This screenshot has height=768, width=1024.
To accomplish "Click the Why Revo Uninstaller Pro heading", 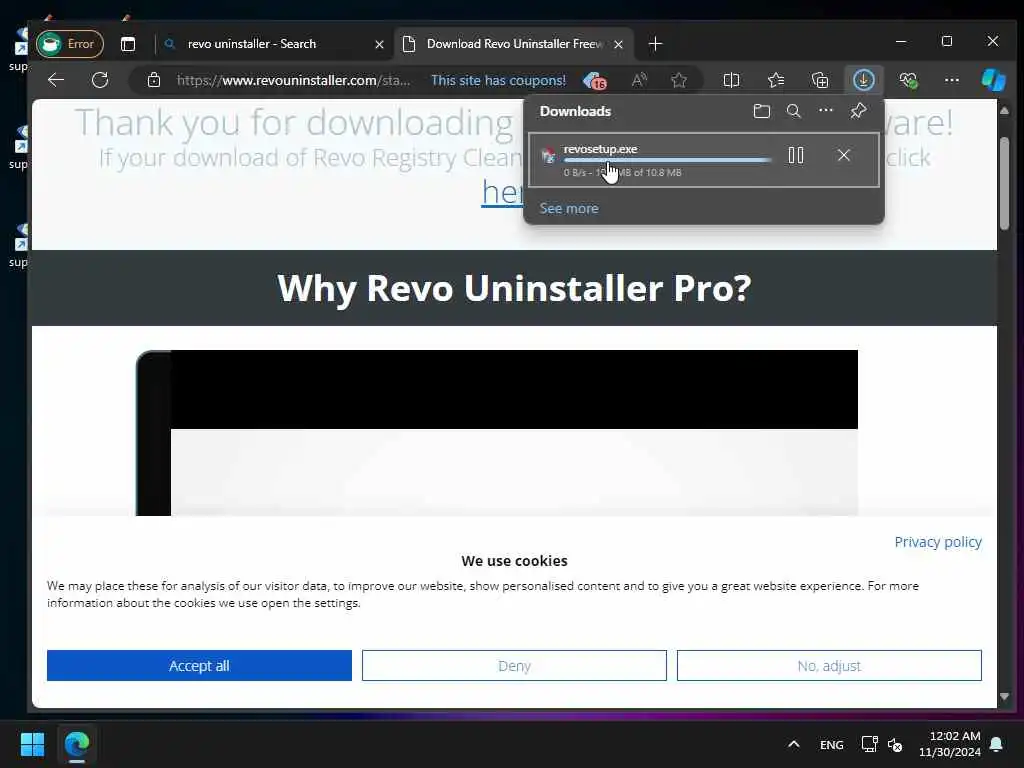I will [x=514, y=287].
